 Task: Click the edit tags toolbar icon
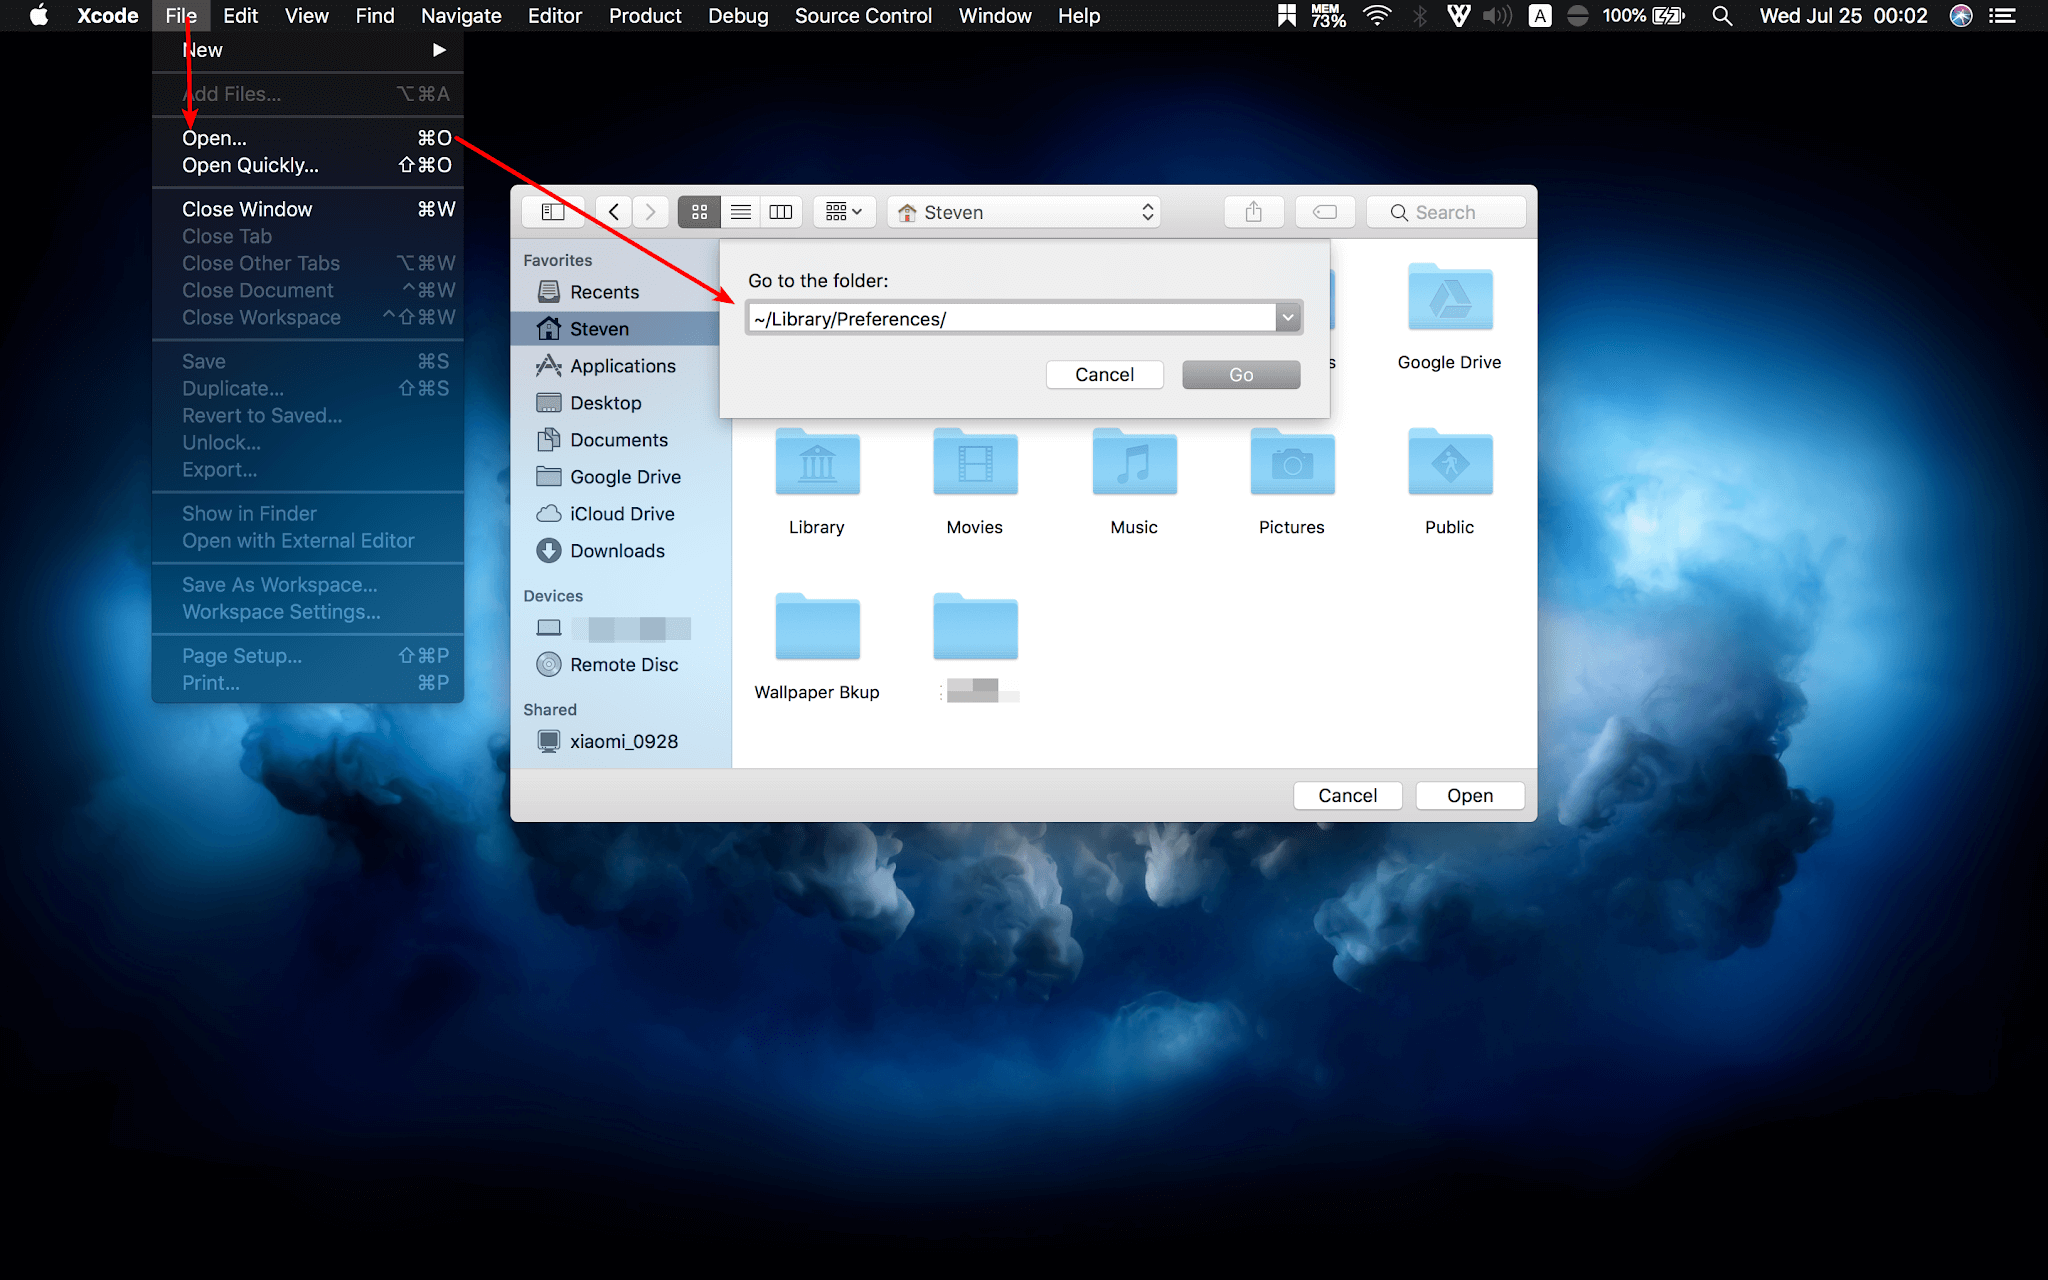click(x=1324, y=212)
